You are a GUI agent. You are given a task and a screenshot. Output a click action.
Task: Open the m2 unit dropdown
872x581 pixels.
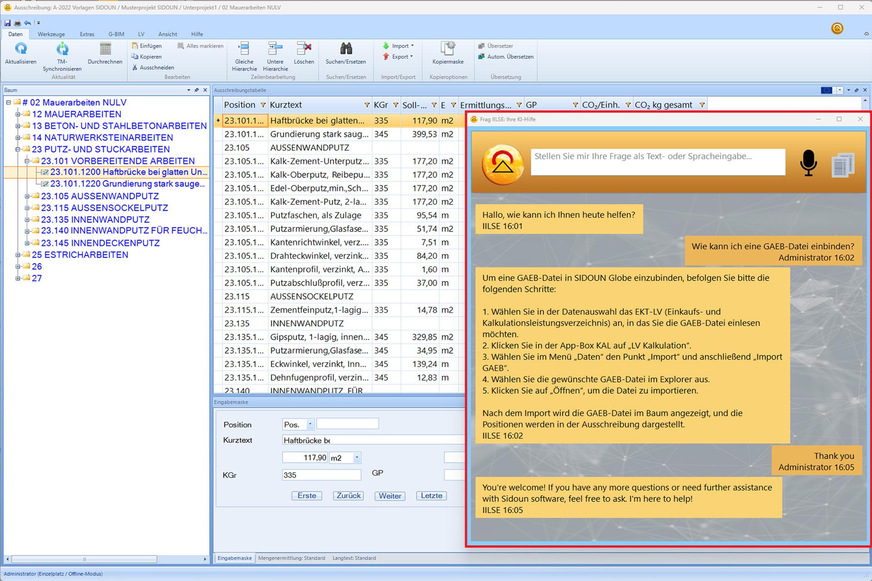pos(355,457)
